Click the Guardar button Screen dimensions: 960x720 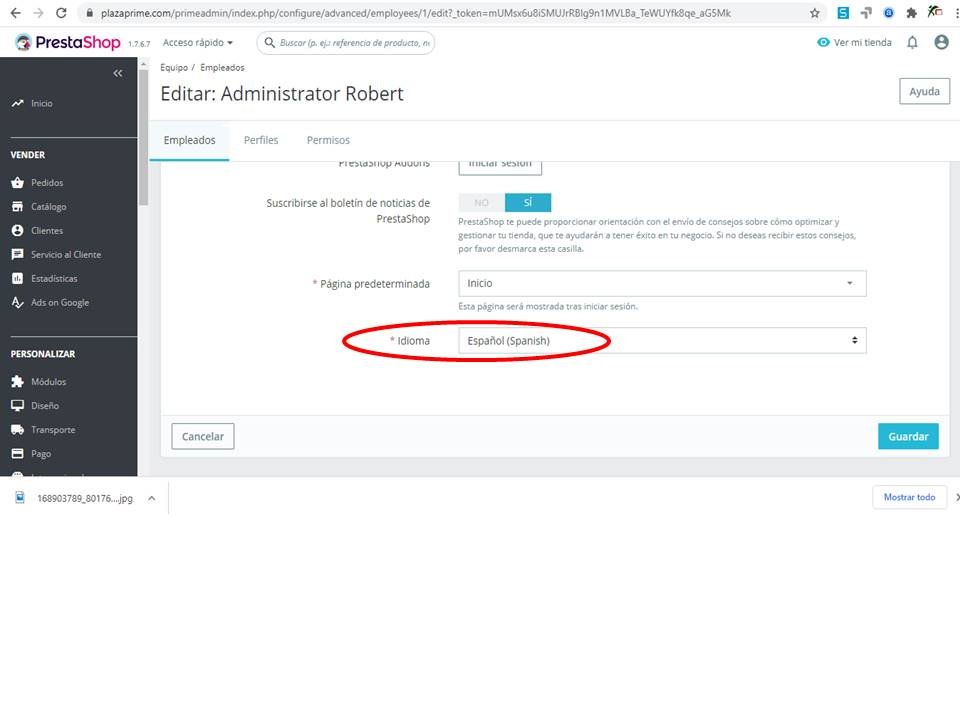pos(908,437)
